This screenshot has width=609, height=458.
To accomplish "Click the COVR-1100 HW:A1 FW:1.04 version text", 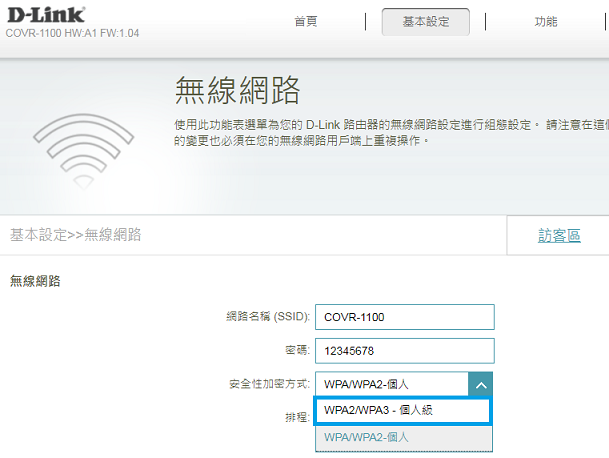I will [x=72, y=33].
